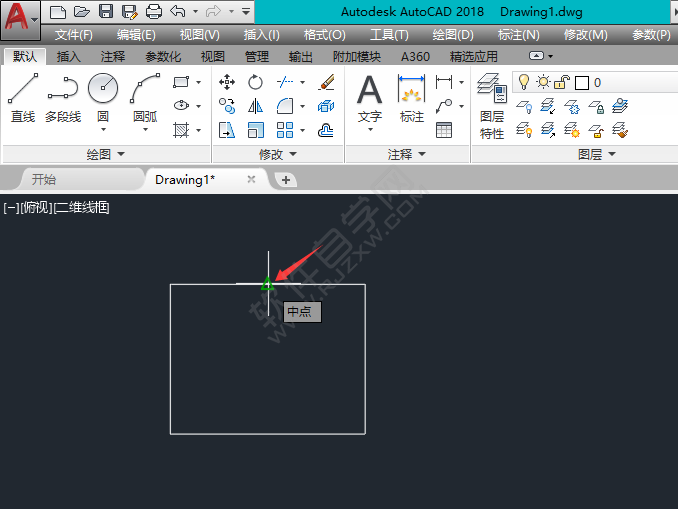Toggle layer freeze sun icon
Screen dimensions: 678x509
pos(543,82)
